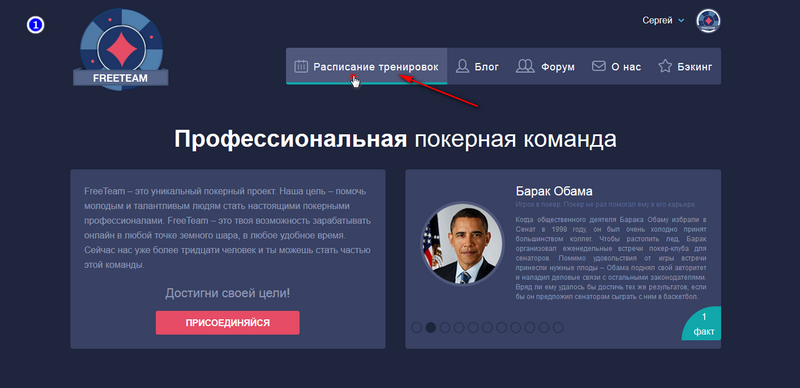Viewport: 800px width, 388px height.
Task: Click the star icon next to Бэкинг
Action: pos(664,66)
